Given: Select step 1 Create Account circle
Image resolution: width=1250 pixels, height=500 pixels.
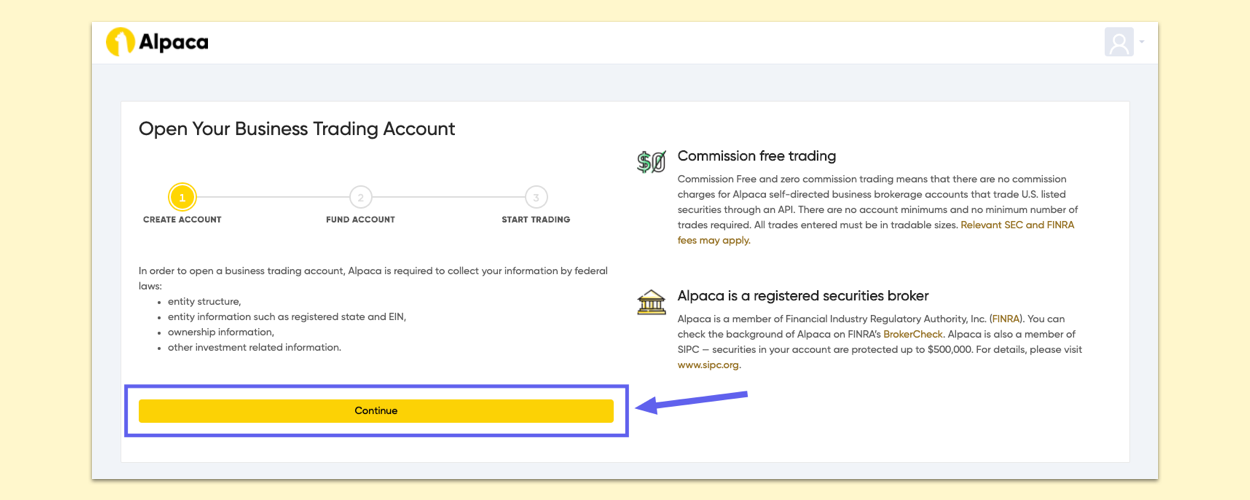Looking at the screenshot, I should click(x=182, y=197).
